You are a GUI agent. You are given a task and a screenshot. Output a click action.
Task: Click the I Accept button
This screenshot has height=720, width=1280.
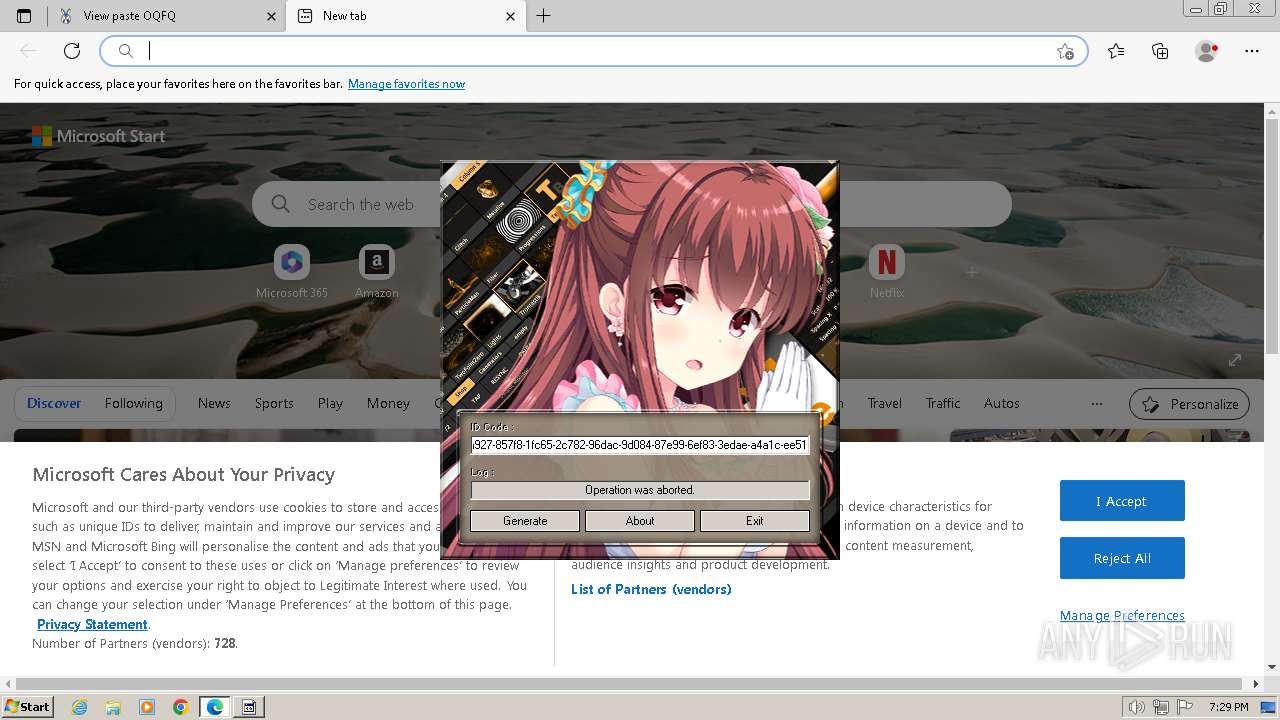[x=1122, y=501]
